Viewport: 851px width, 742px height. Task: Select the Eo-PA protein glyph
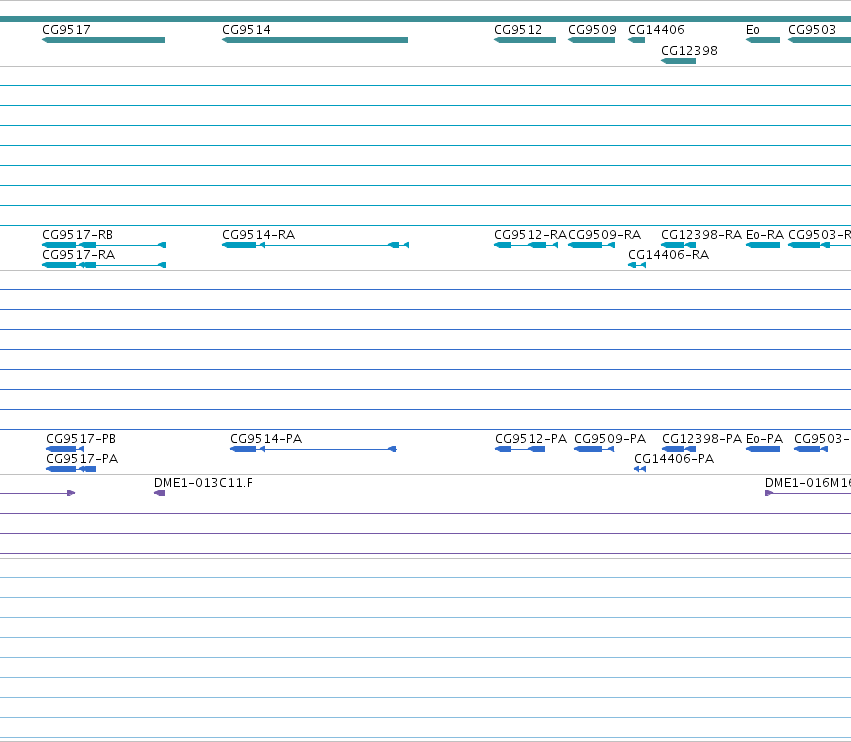click(x=763, y=449)
